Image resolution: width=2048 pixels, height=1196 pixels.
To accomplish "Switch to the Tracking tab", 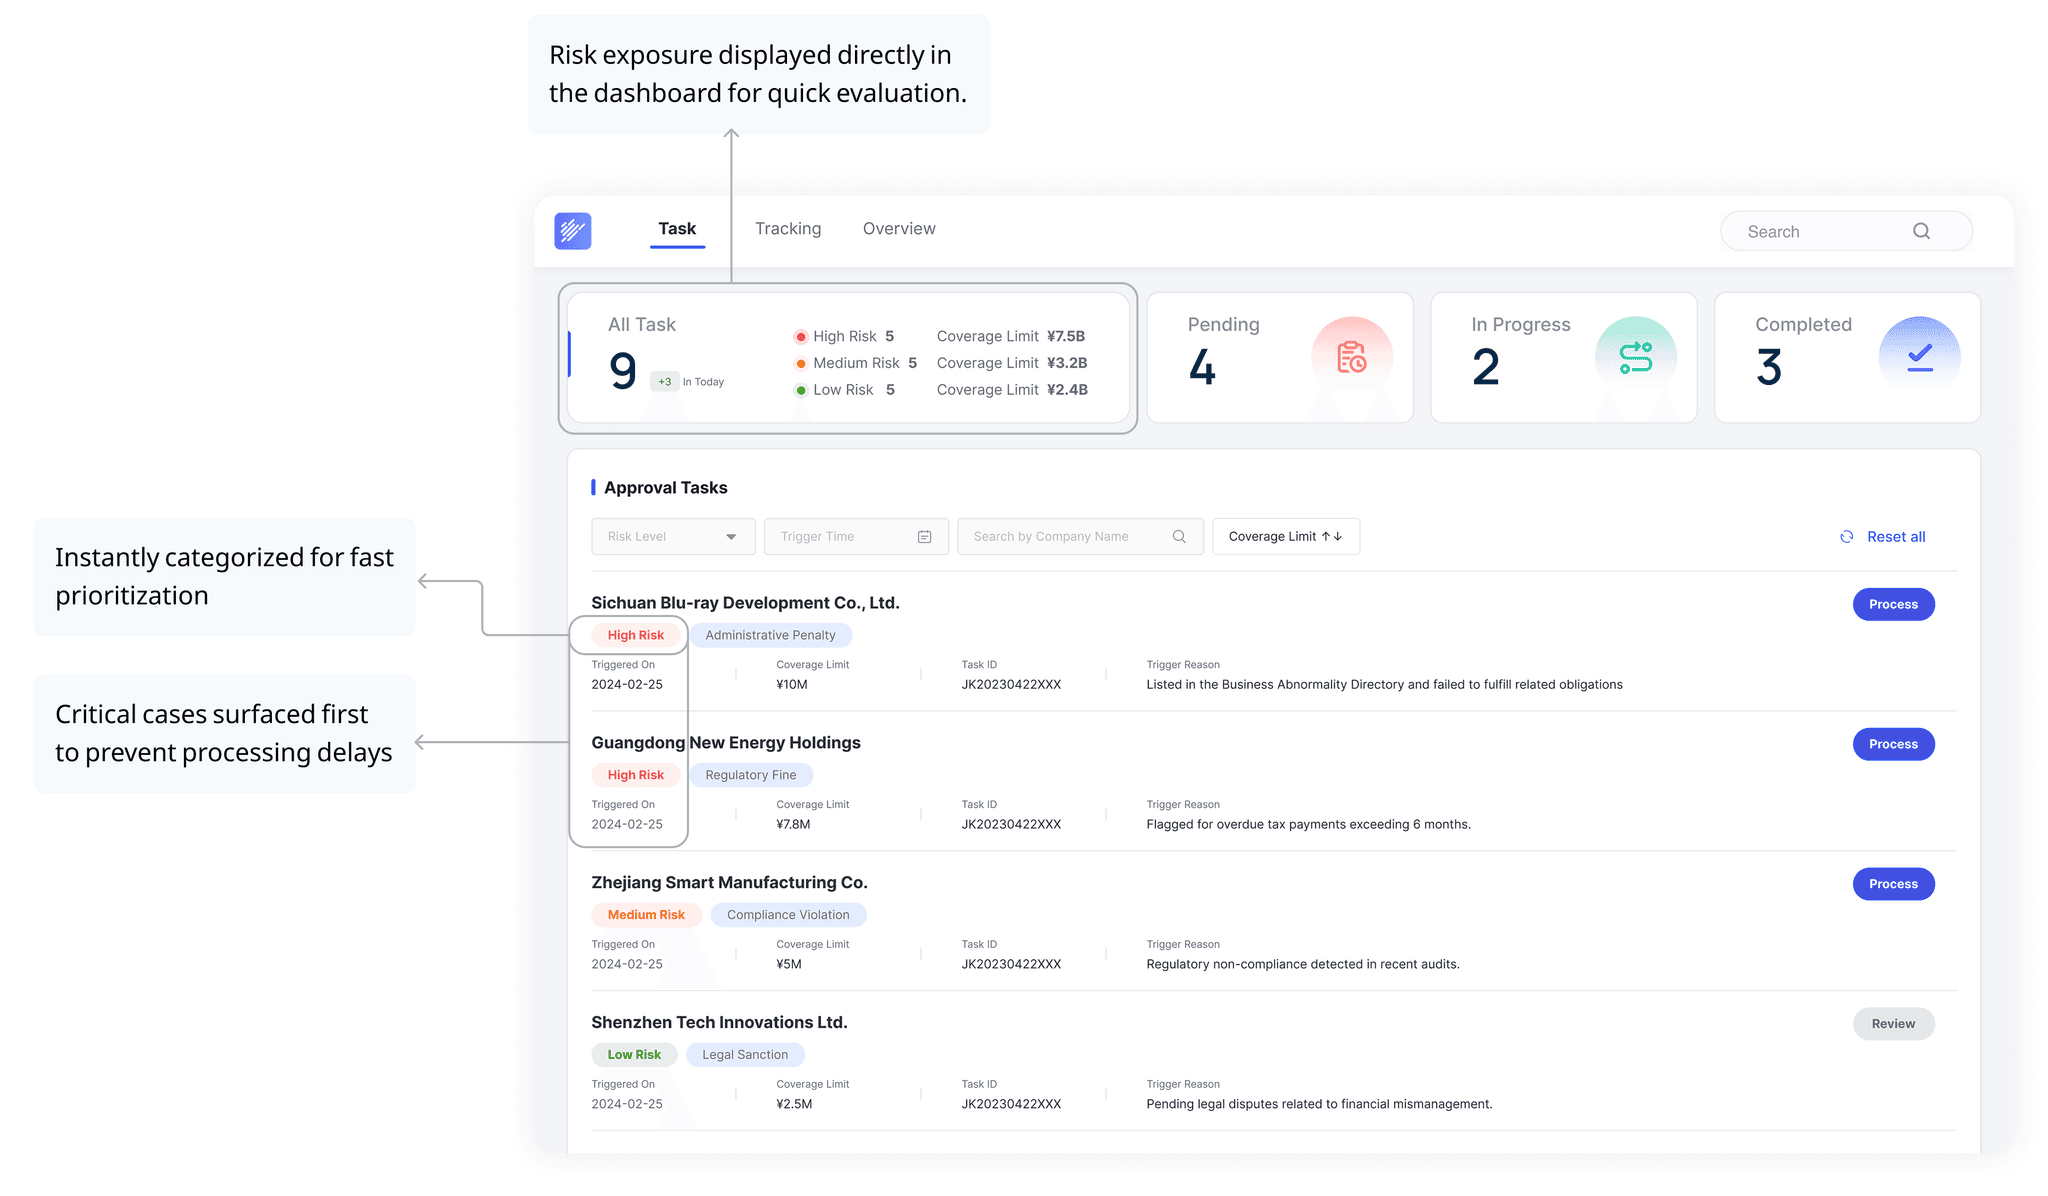I will (788, 229).
